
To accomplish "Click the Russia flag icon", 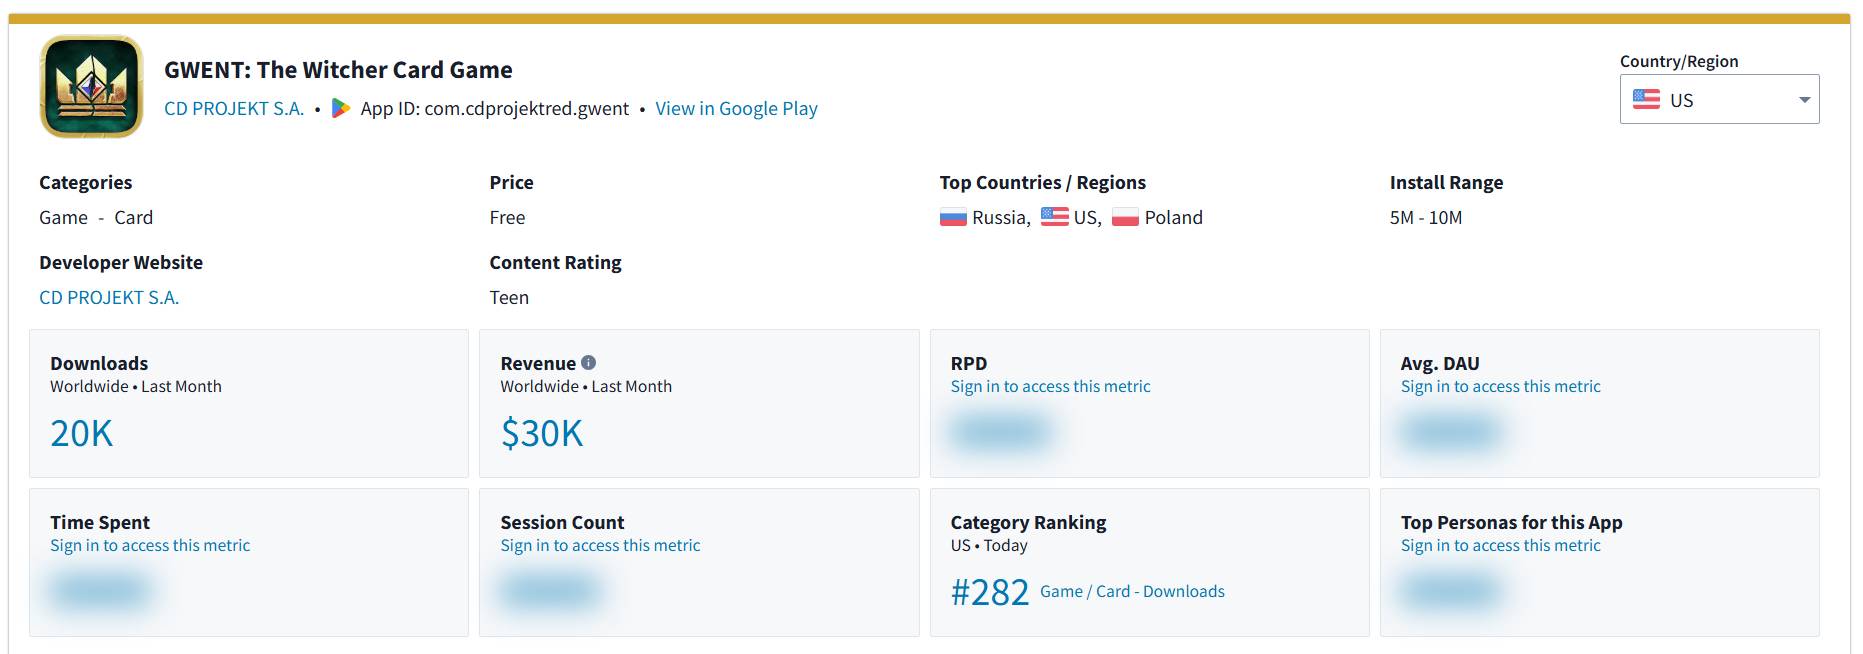I will [x=953, y=217].
